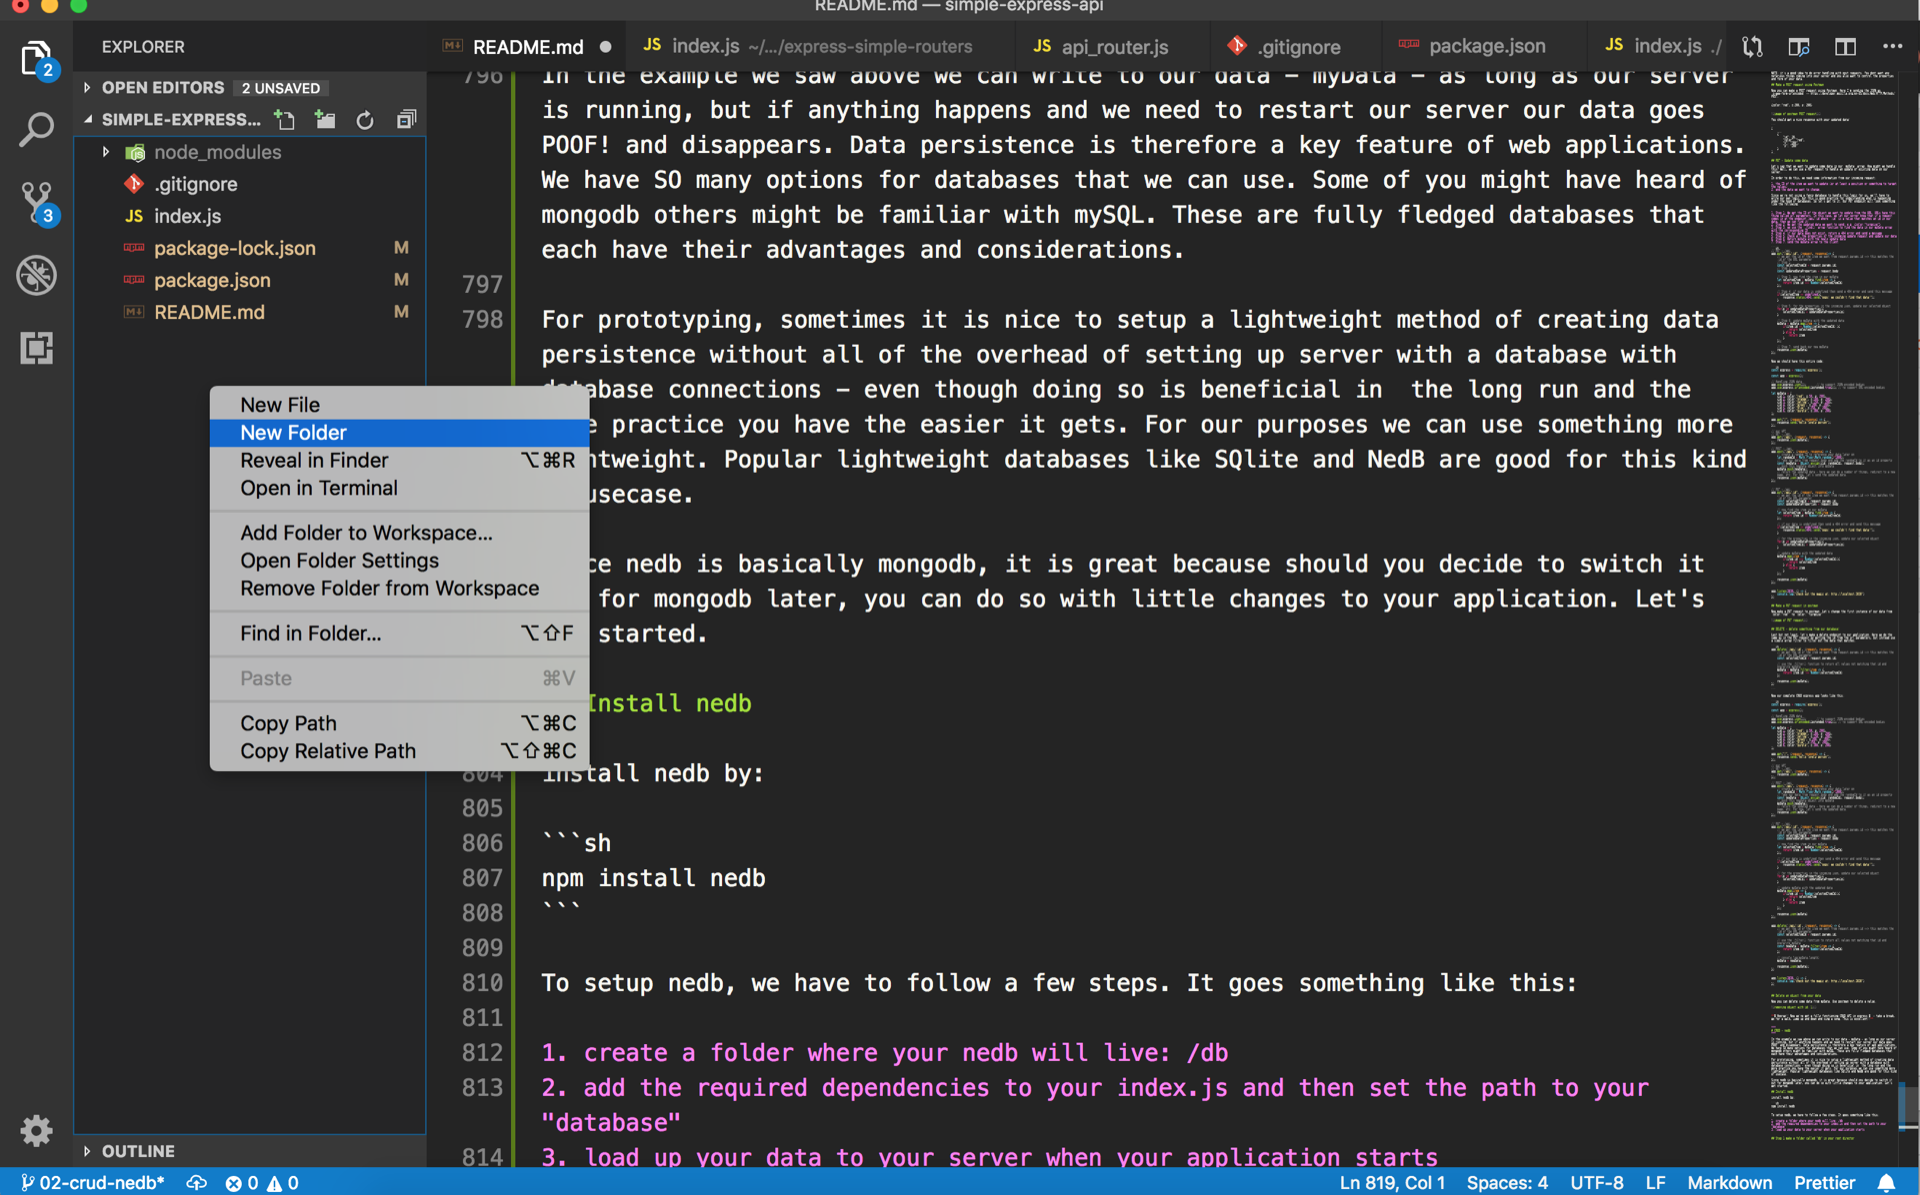Open the more actions ellipsis menu
The height and width of the screenshot is (1195, 1920).
coord(1892,47)
